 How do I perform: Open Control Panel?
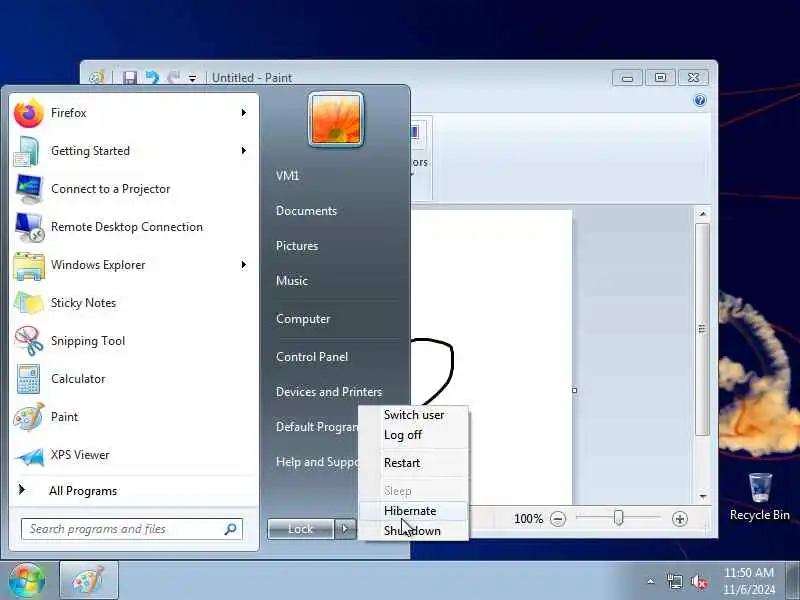(312, 357)
